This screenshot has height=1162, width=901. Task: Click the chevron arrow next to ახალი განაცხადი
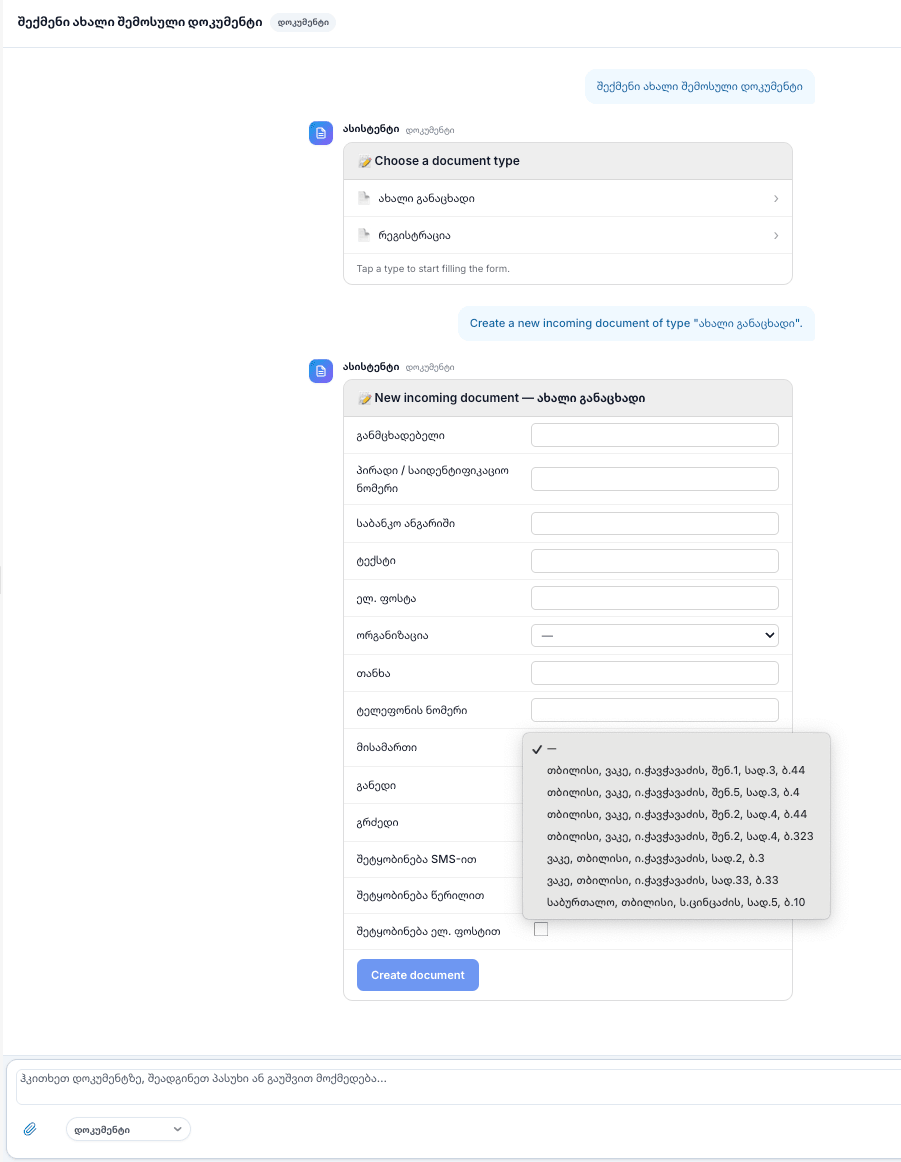pyautogui.click(x=776, y=199)
